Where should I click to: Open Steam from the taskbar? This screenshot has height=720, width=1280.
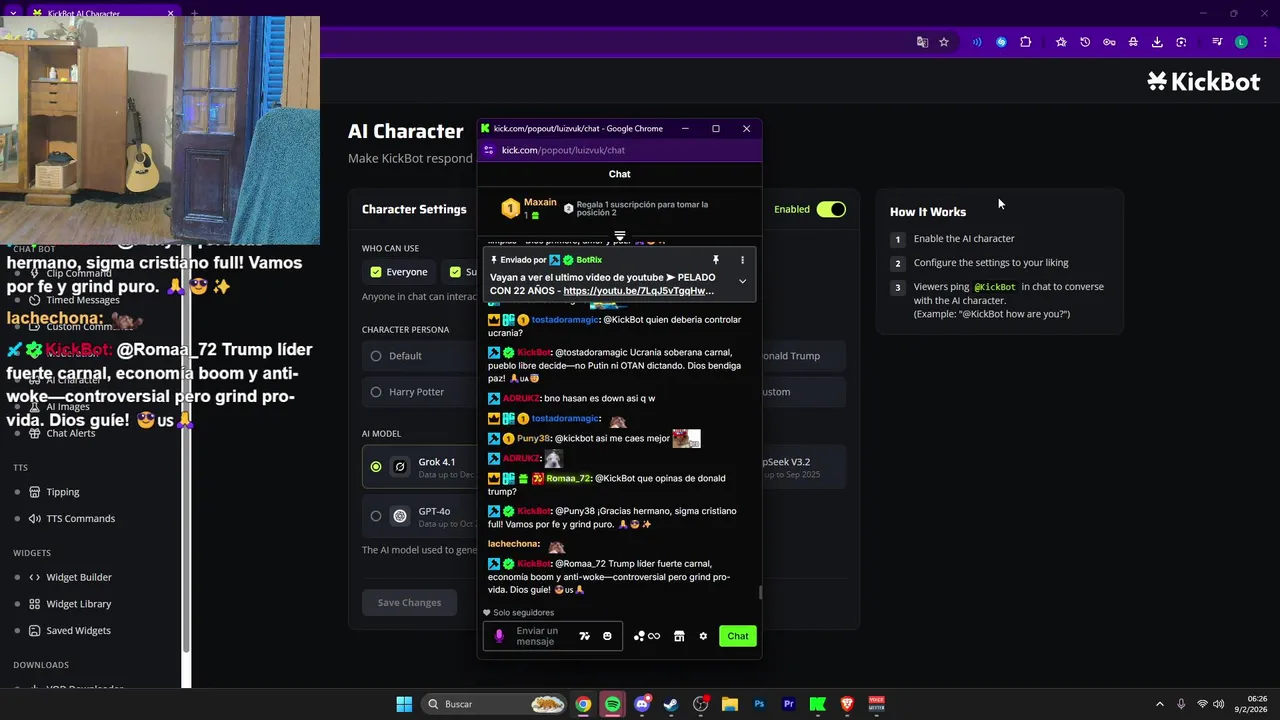[x=671, y=704]
